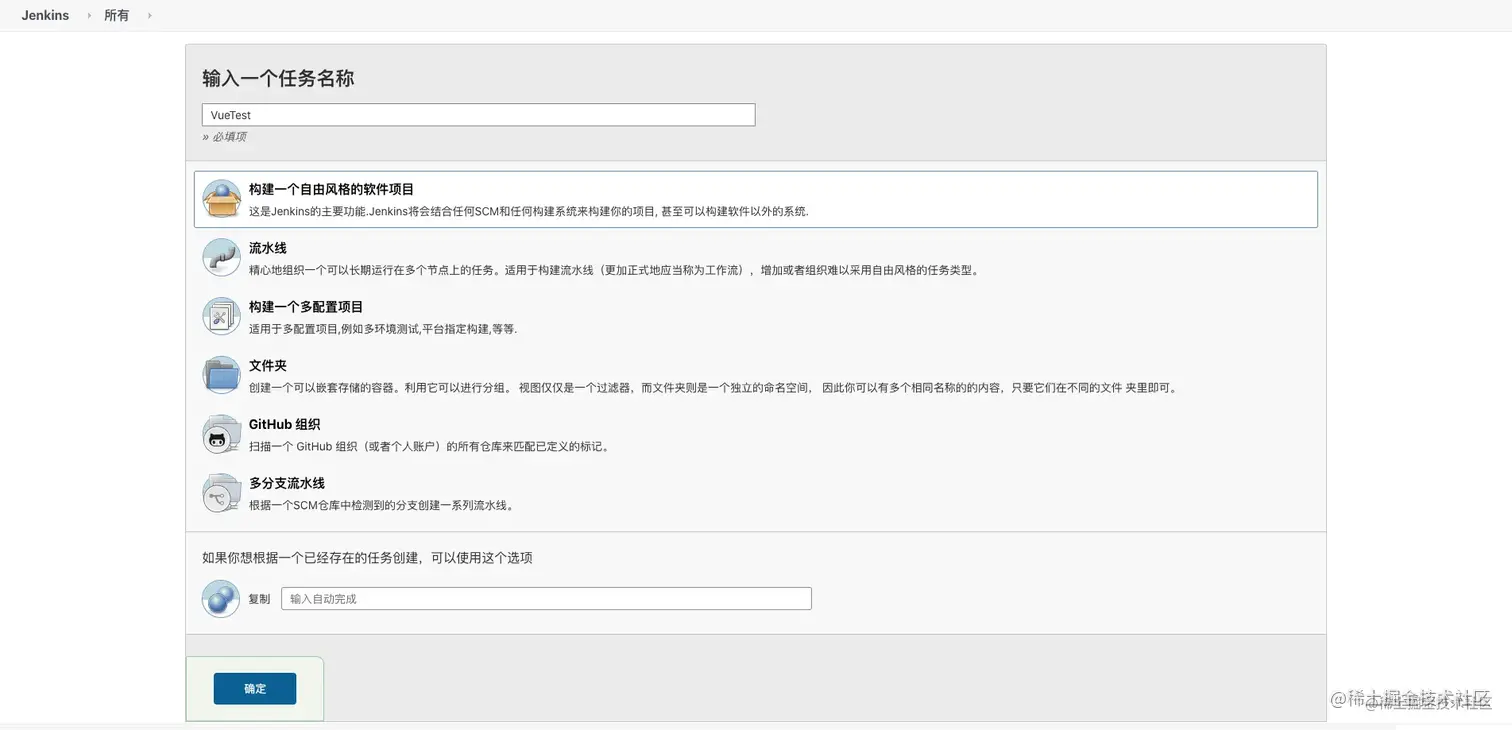Expand the arrow after Jenkins breadcrumb
The image size is (1512, 730).
[88, 15]
